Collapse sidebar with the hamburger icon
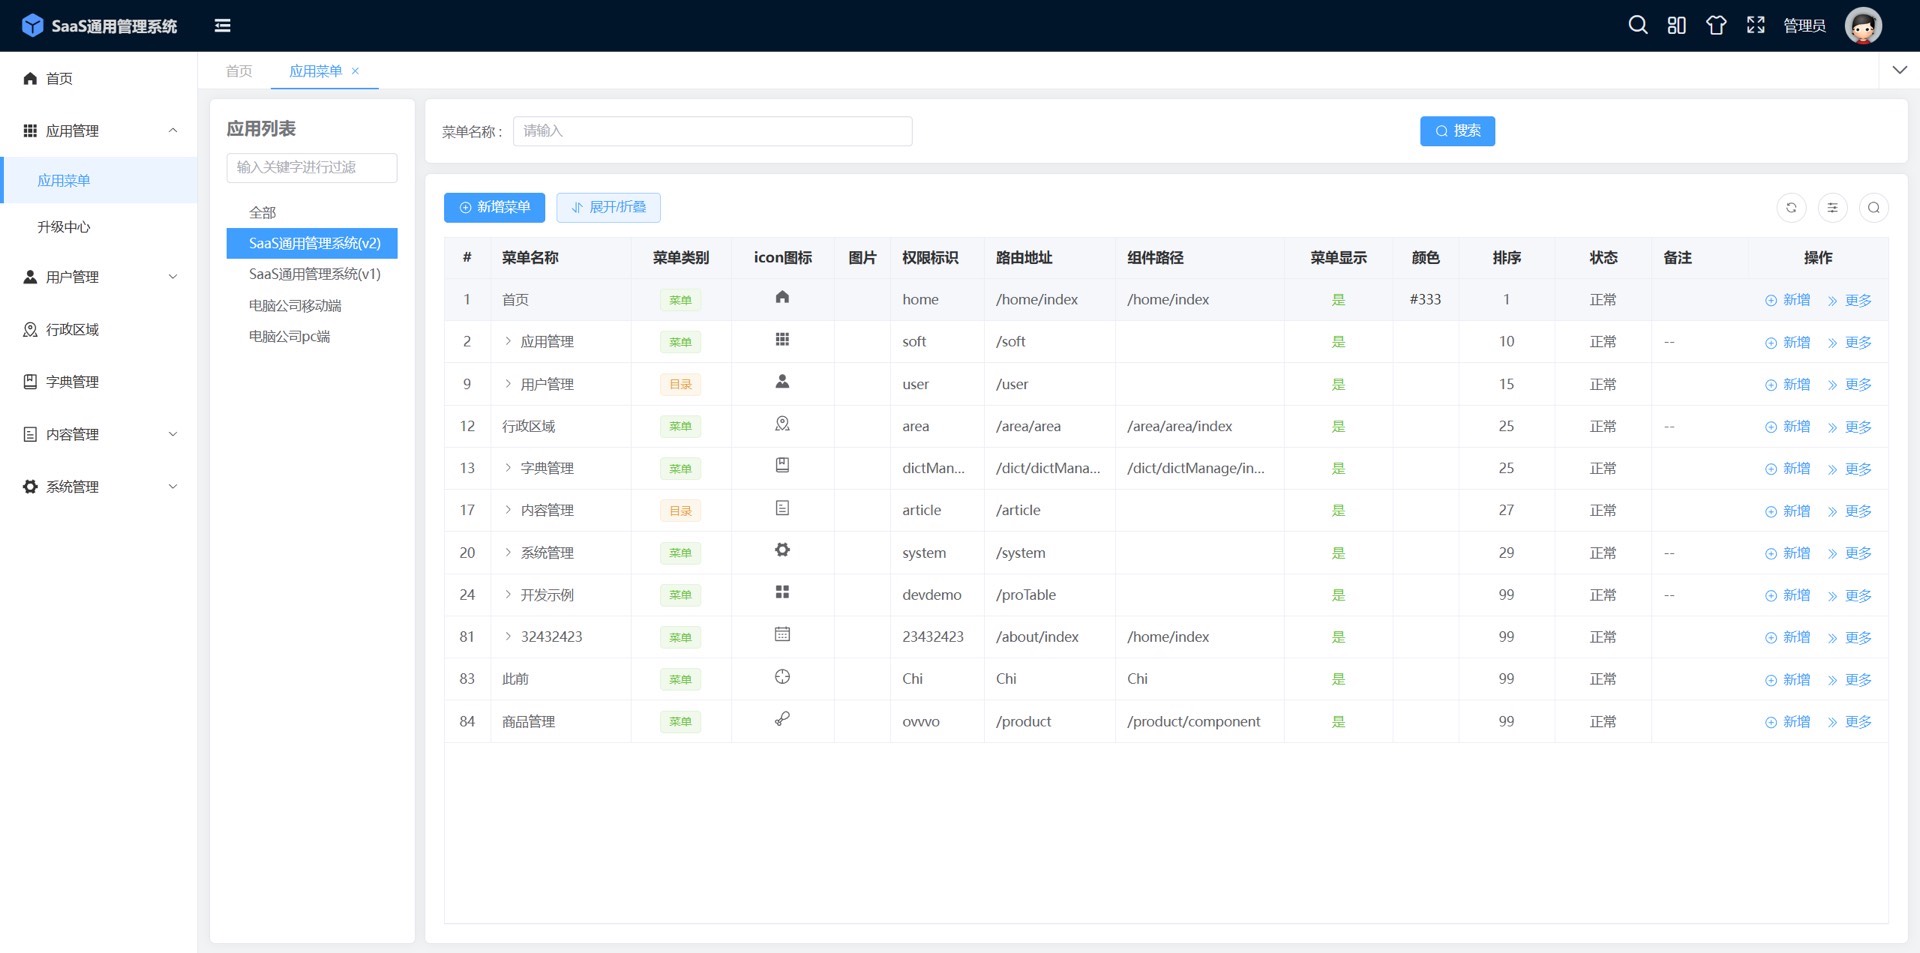 [222, 25]
